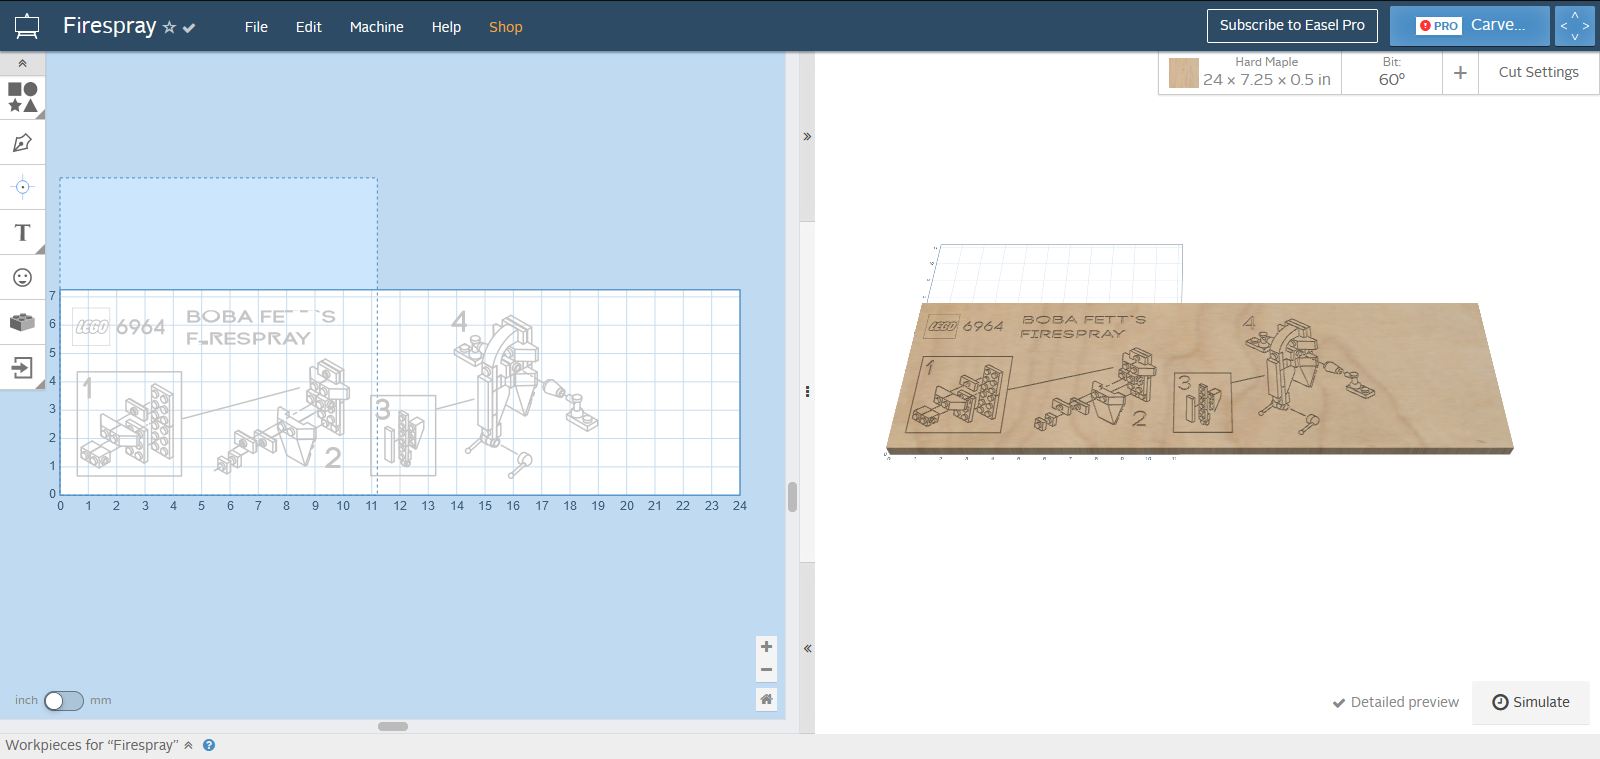Click the saved checkmark next to the title

pos(189,28)
